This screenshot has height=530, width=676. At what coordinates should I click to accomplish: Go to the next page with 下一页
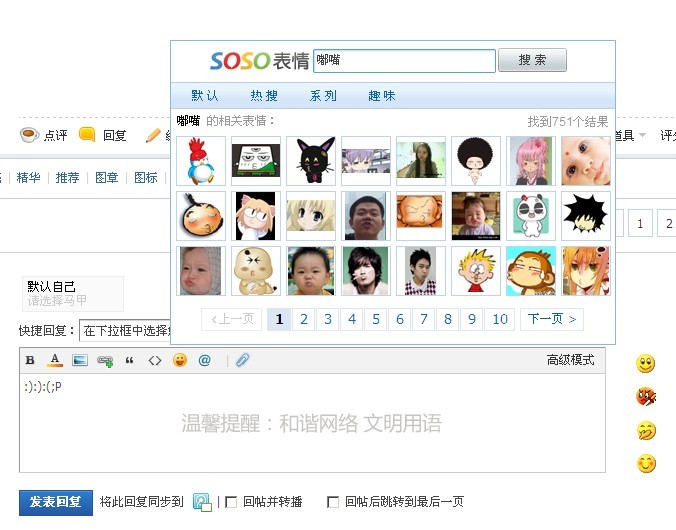tap(552, 319)
